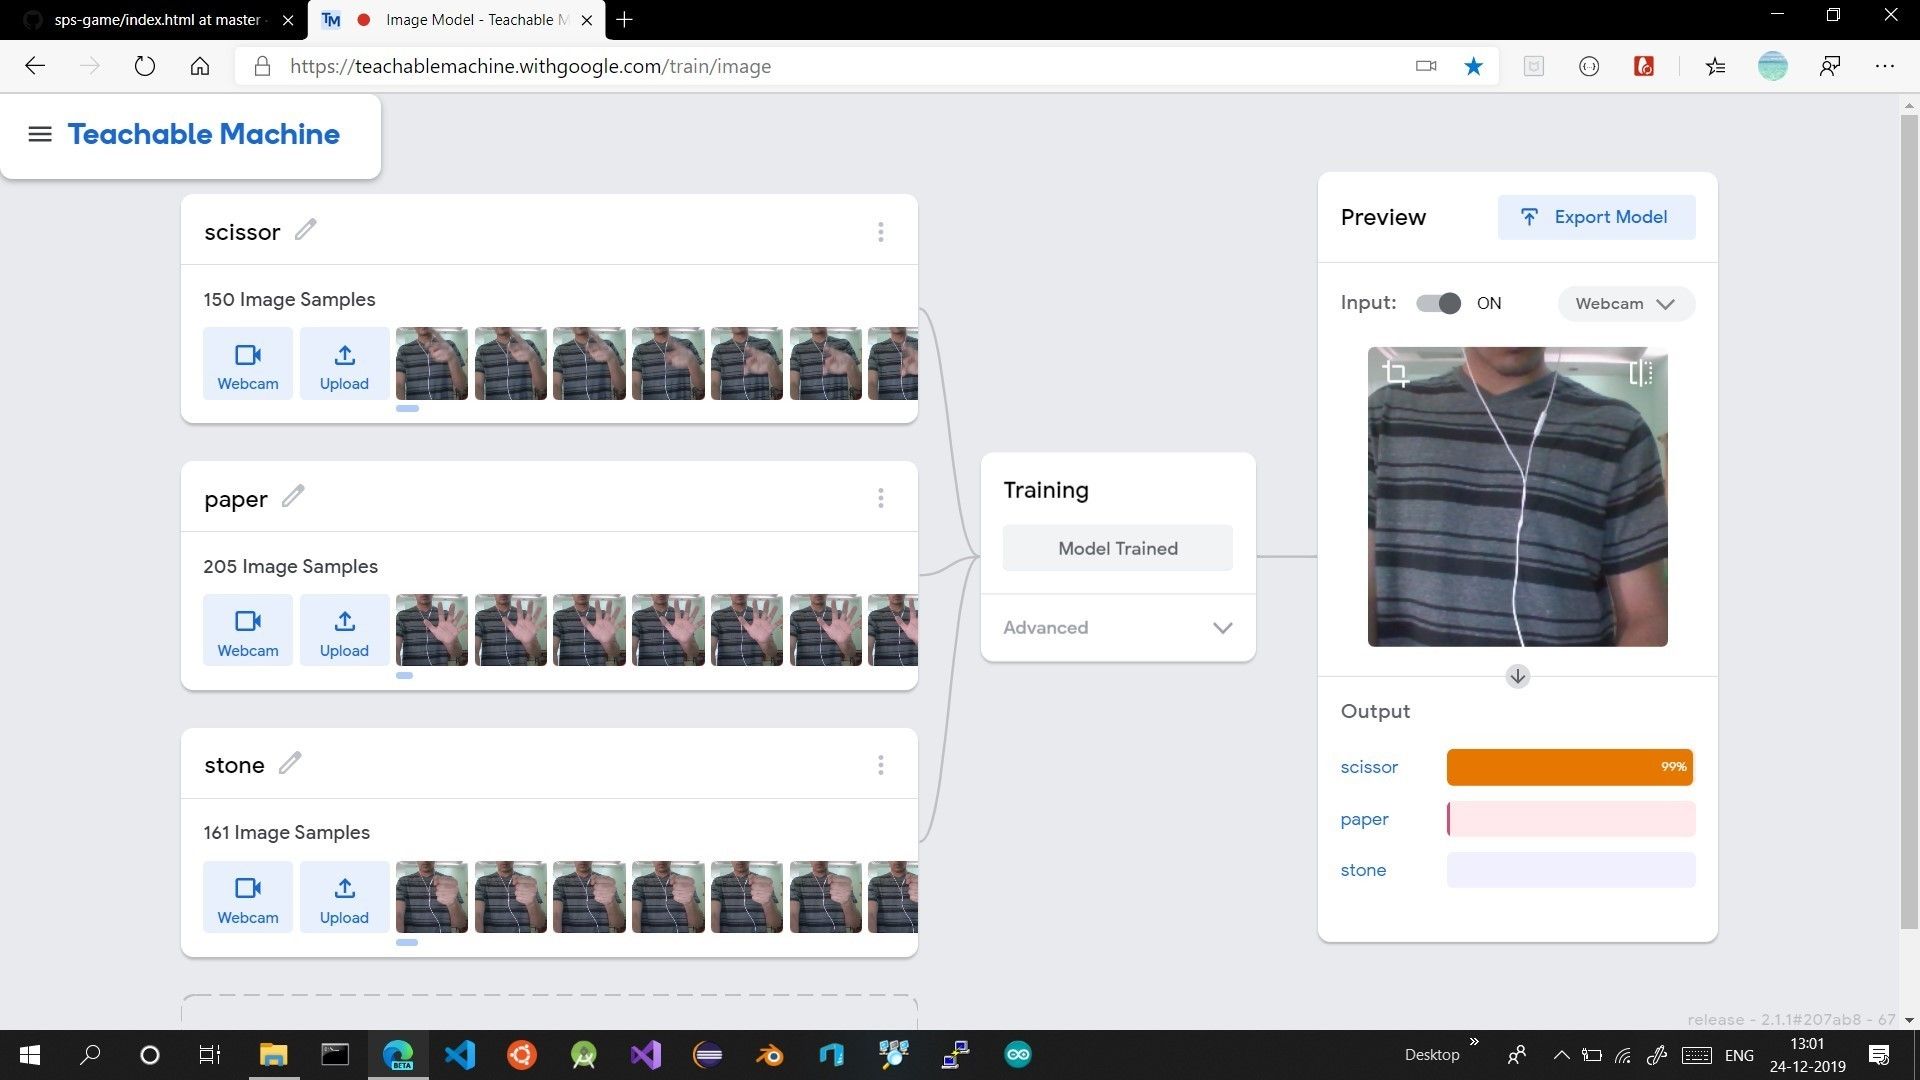Click pencil icon beside stone class
1920x1080 pixels.
289,763
